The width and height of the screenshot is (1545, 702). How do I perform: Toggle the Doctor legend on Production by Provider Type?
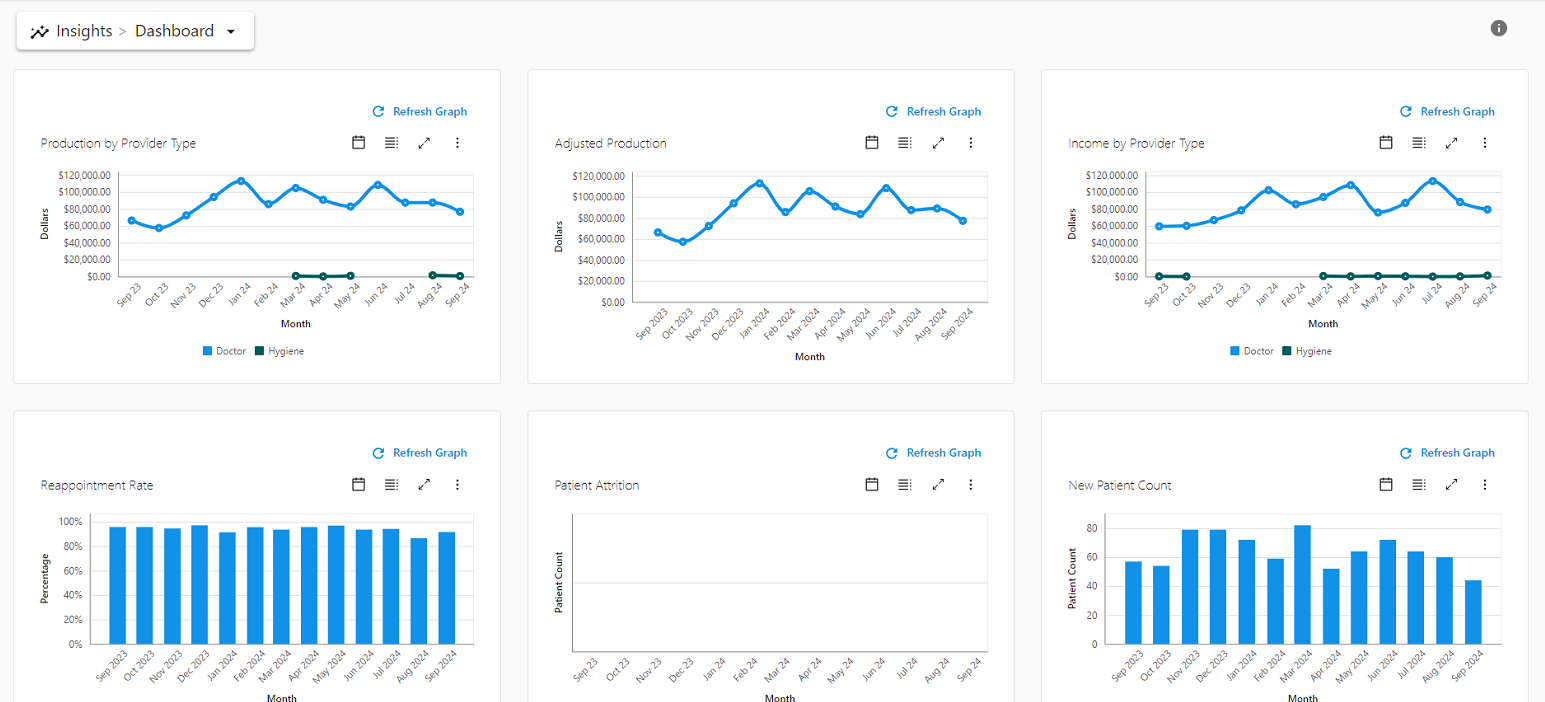[223, 350]
